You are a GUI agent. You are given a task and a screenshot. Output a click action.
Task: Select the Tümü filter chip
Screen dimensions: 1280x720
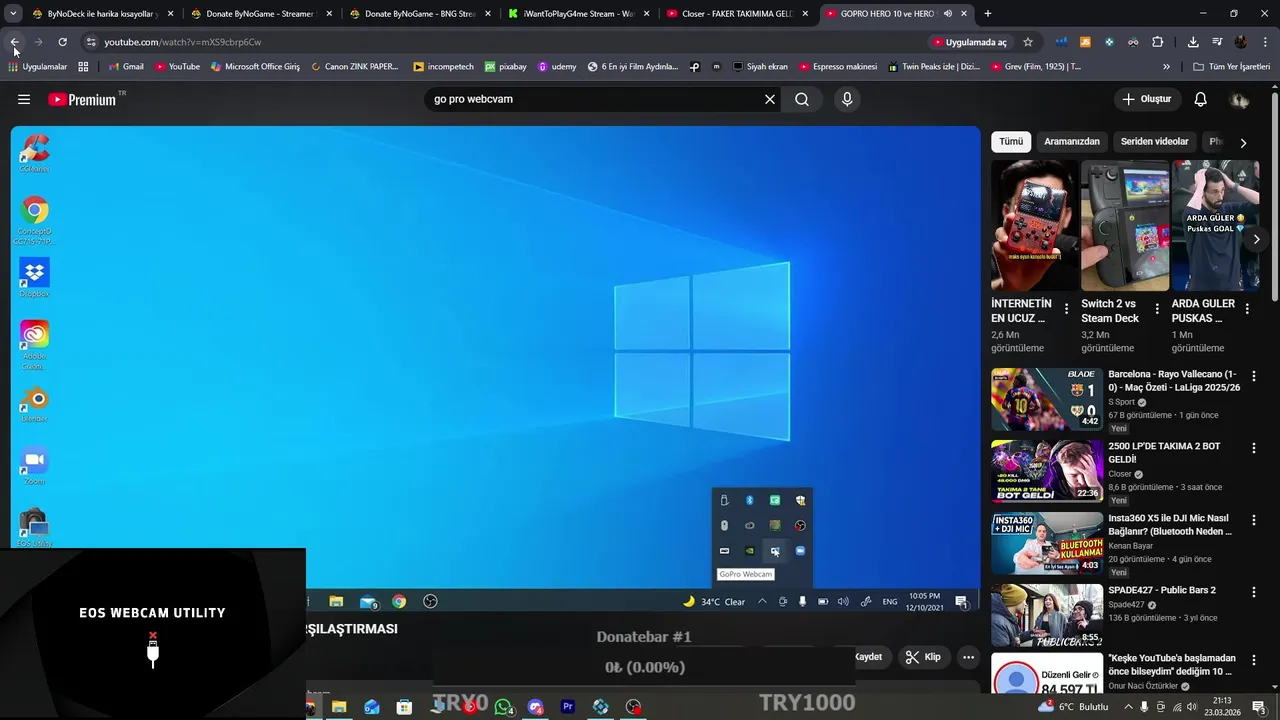1011,141
